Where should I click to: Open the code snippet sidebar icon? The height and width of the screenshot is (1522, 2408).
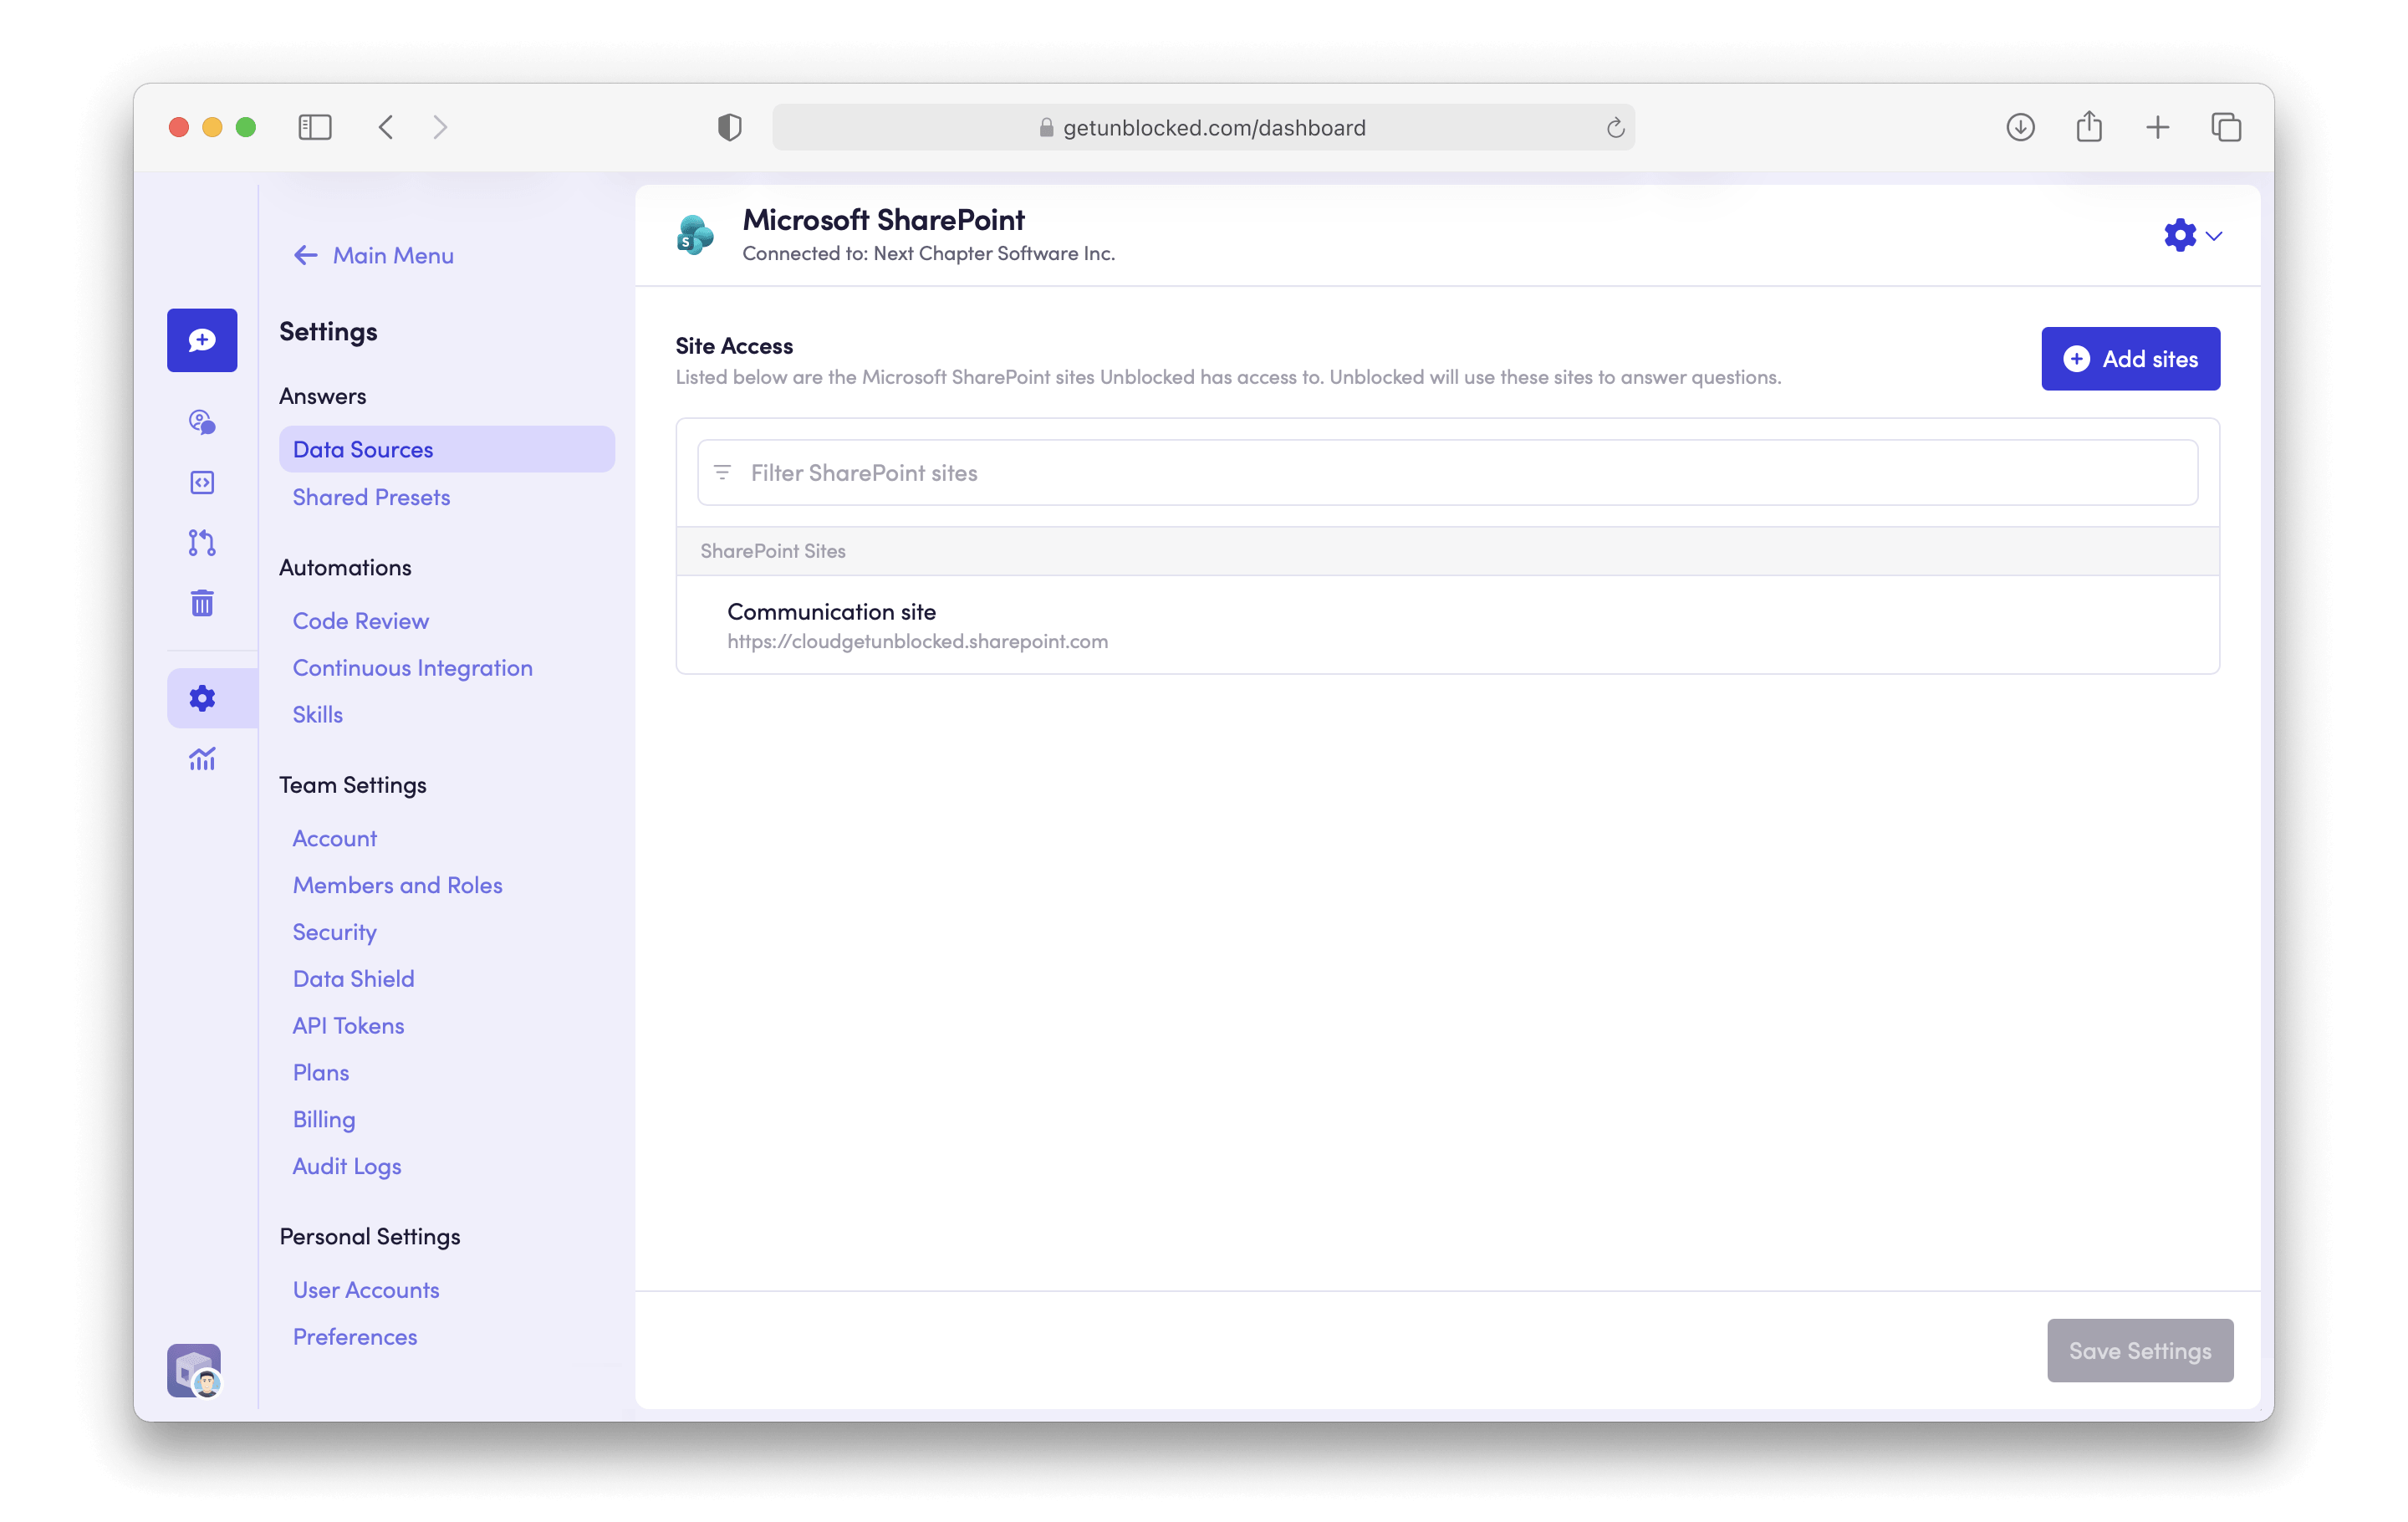[202, 483]
